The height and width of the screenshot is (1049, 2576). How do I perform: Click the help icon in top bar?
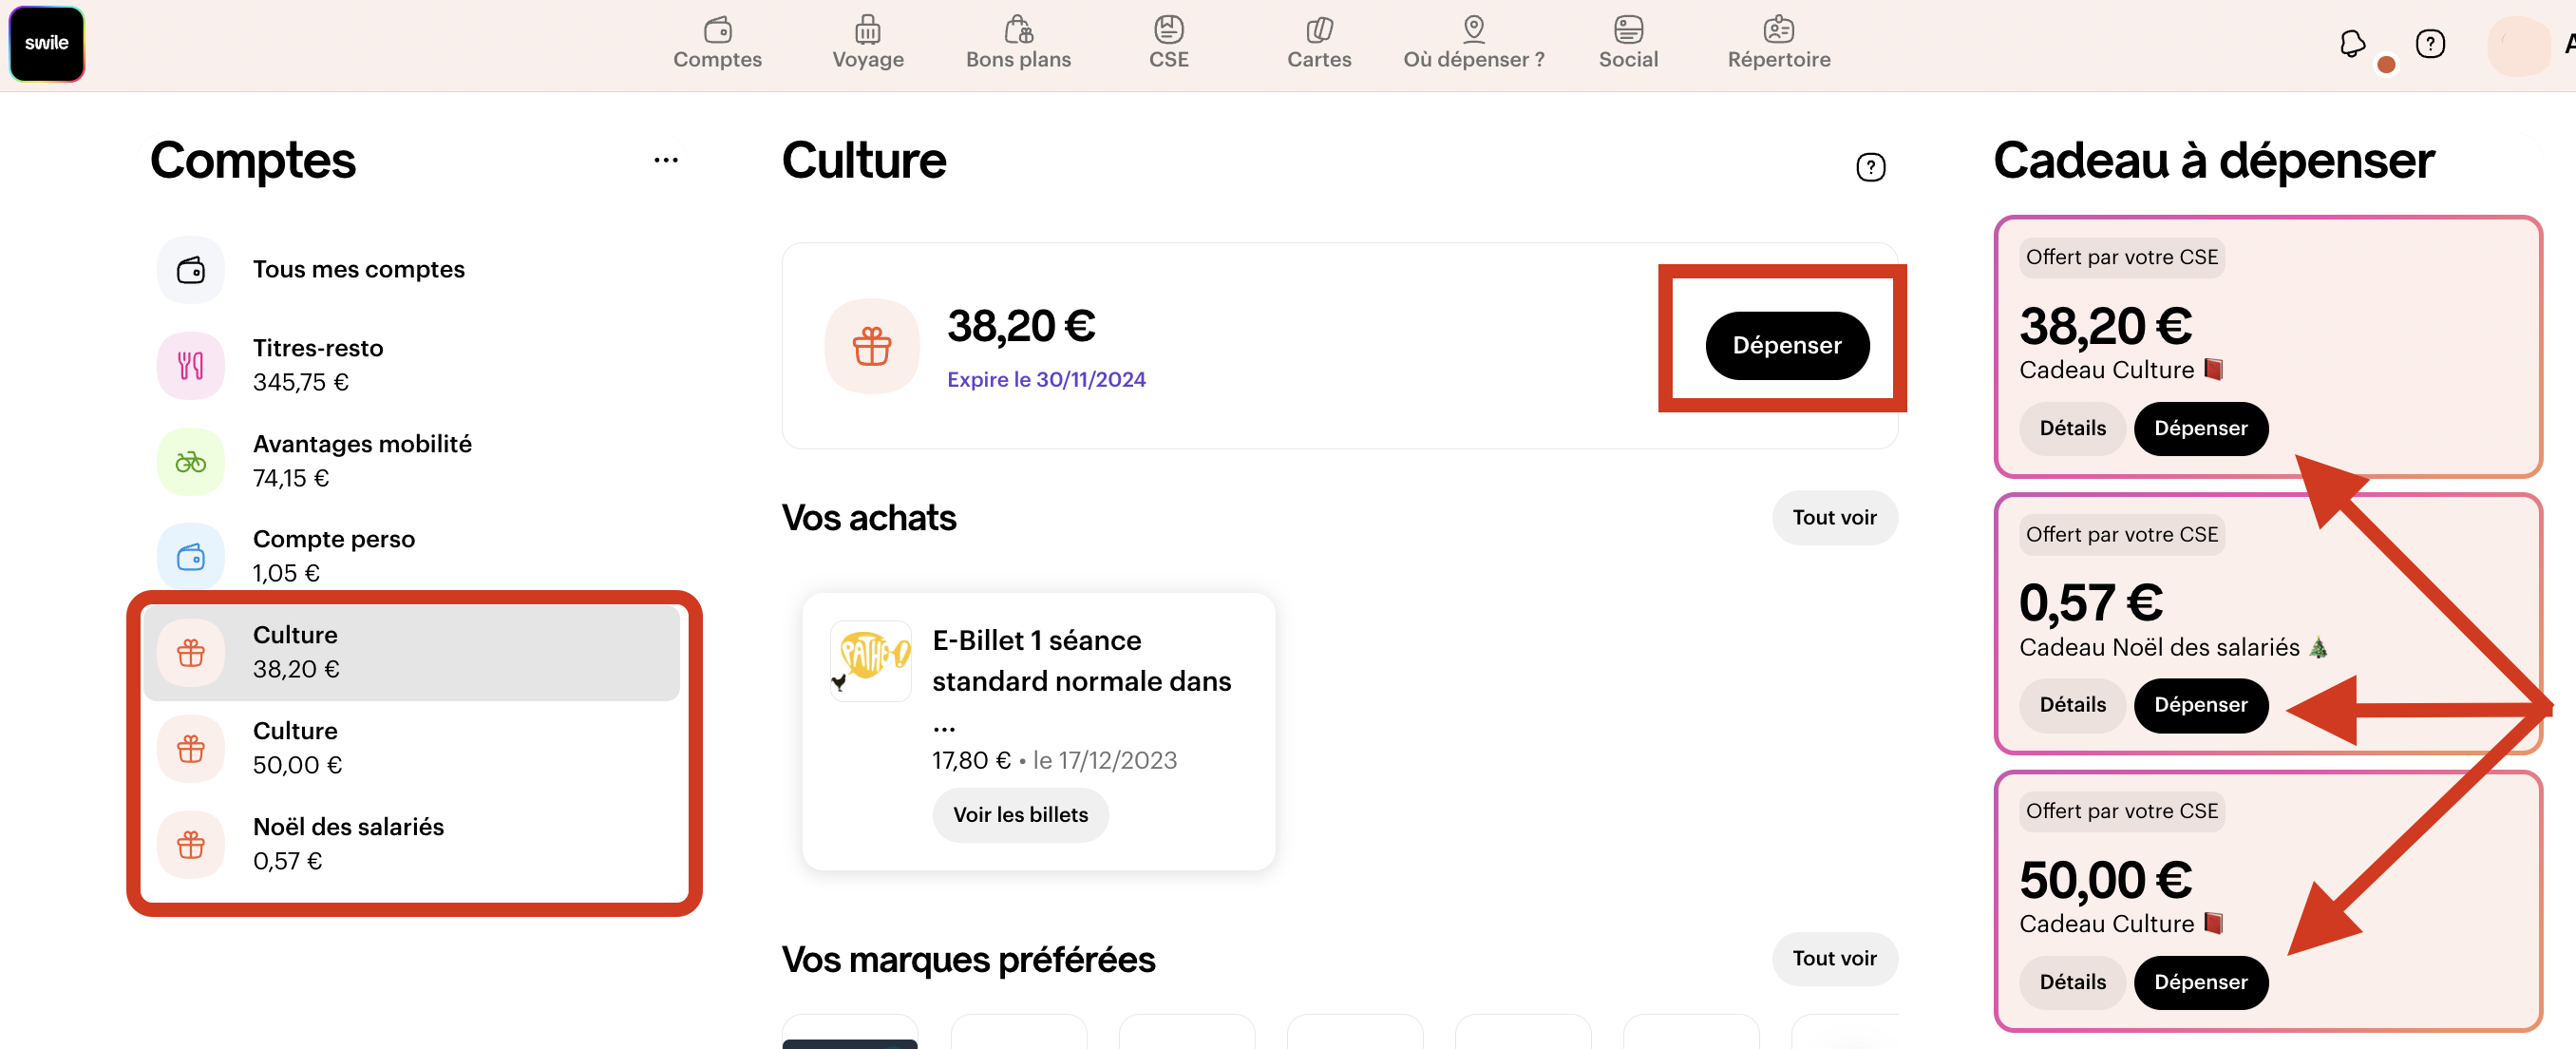coord(2430,44)
